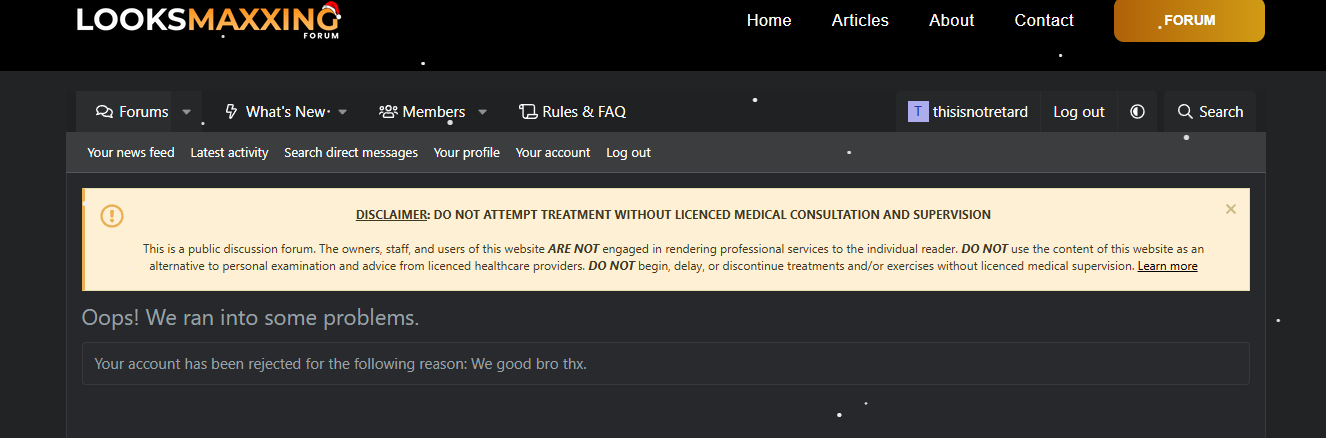Toggle dark/light style variation

point(1137,112)
